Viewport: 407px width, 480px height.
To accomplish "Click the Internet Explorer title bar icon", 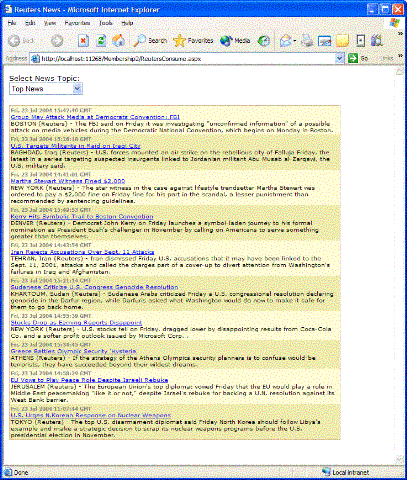I will [8, 10].
